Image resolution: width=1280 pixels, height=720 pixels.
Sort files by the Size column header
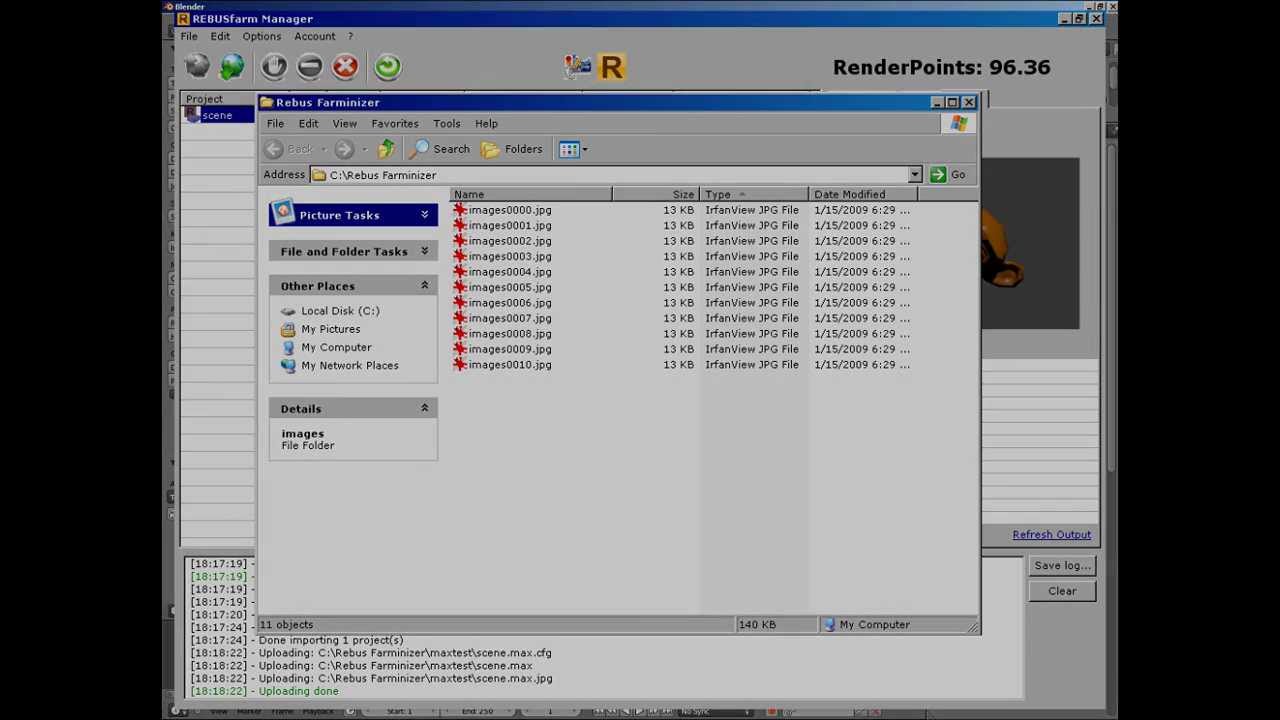point(656,195)
